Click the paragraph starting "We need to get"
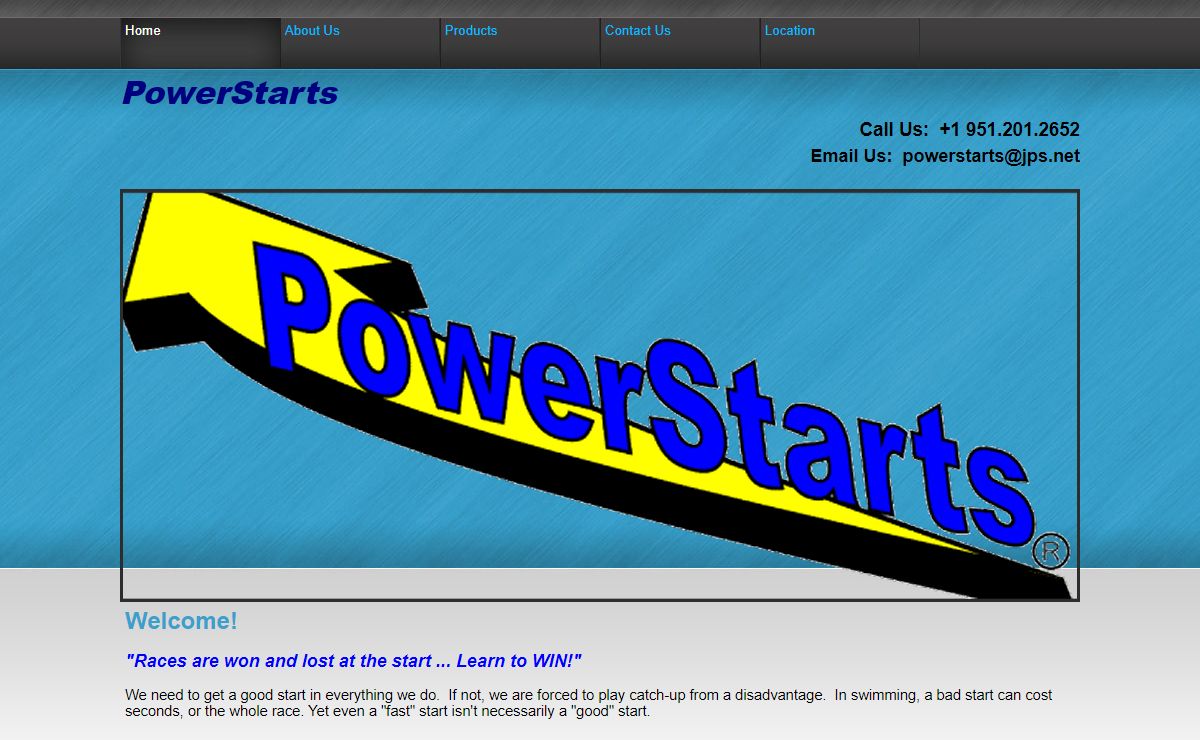The height and width of the screenshot is (740, 1200). click(x=589, y=703)
